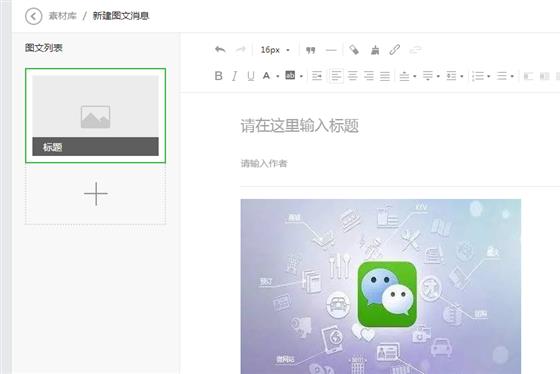
Task: Toggle bold formatting
Action: tap(219, 76)
